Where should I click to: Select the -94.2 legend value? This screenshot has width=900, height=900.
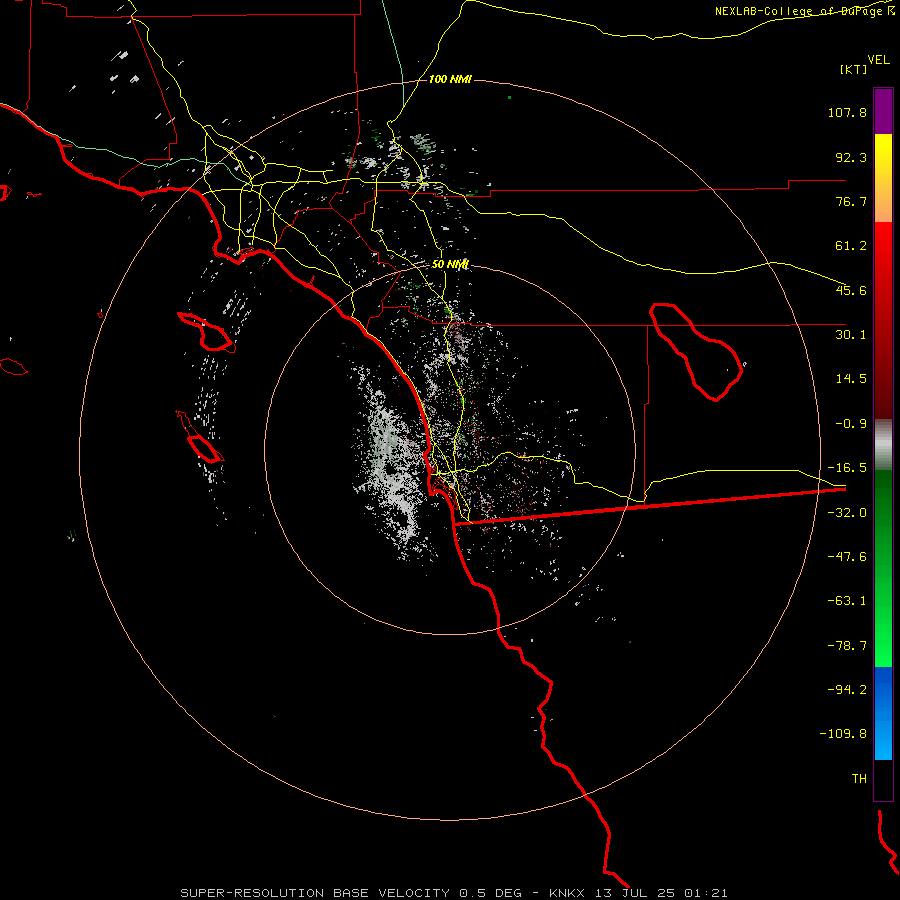point(847,690)
